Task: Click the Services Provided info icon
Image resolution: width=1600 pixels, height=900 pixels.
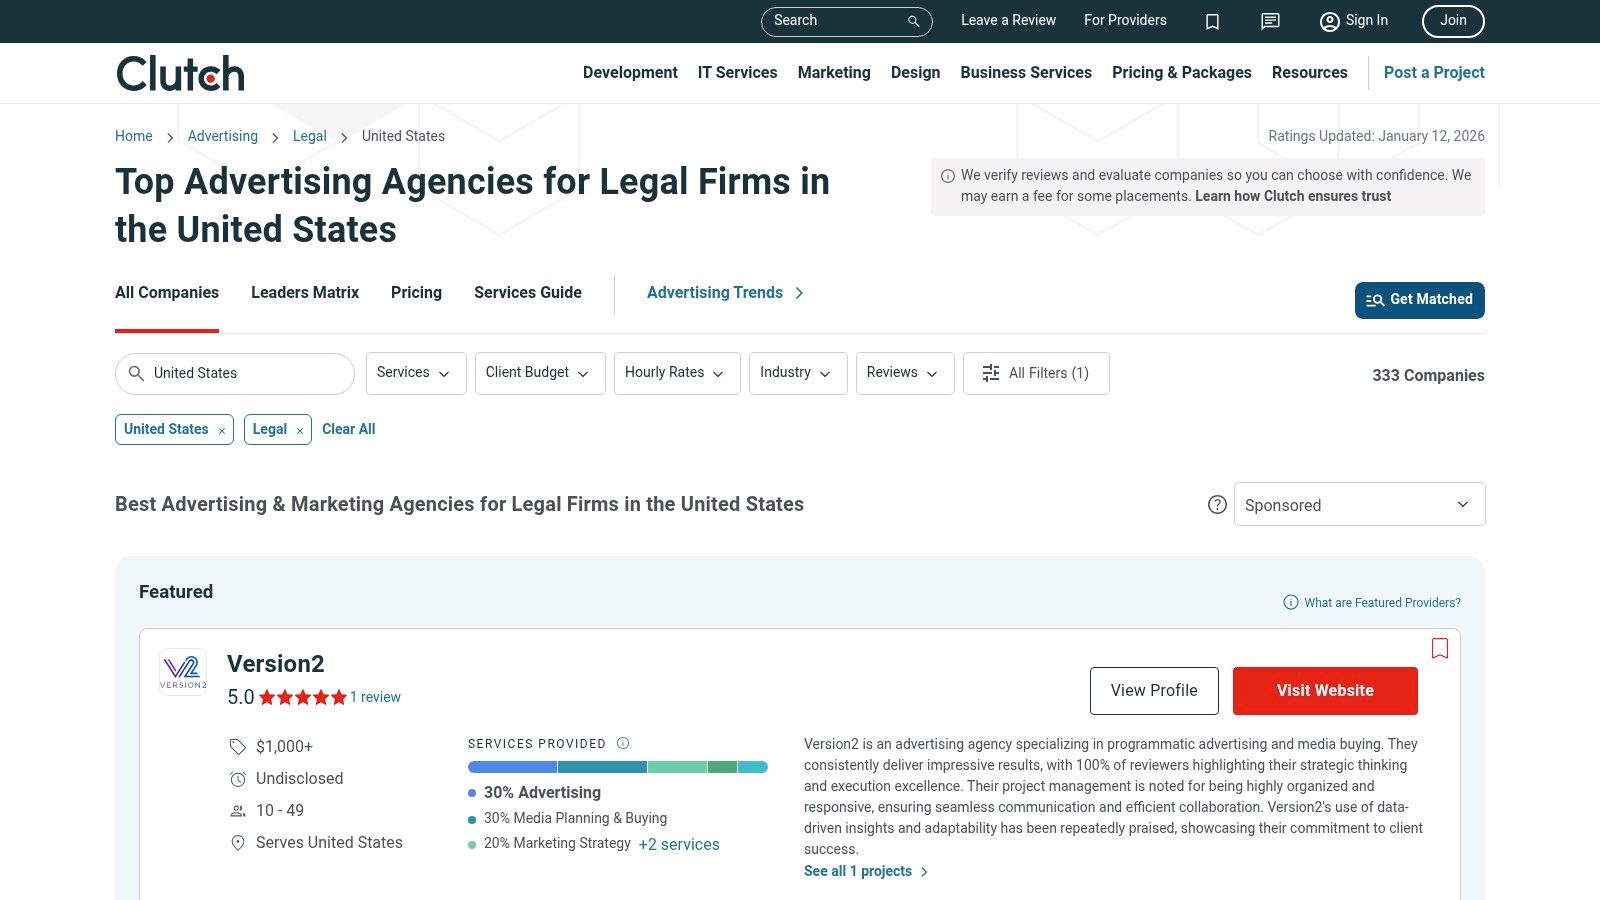Action: [623, 743]
